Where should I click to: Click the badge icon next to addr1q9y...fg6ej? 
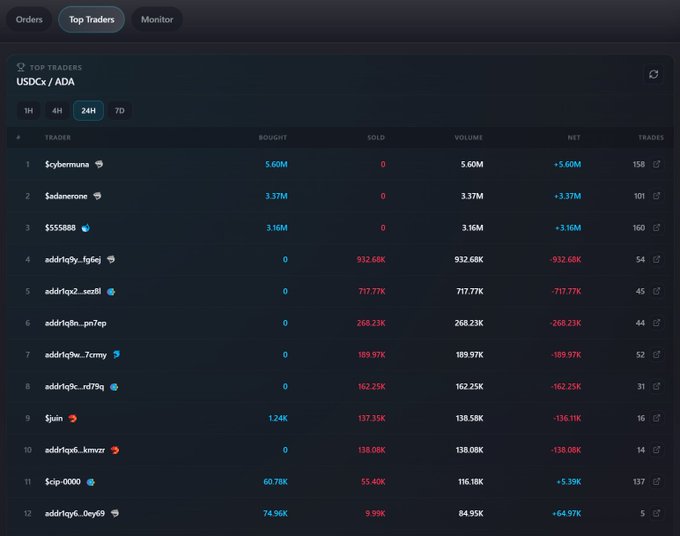(x=111, y=259)
